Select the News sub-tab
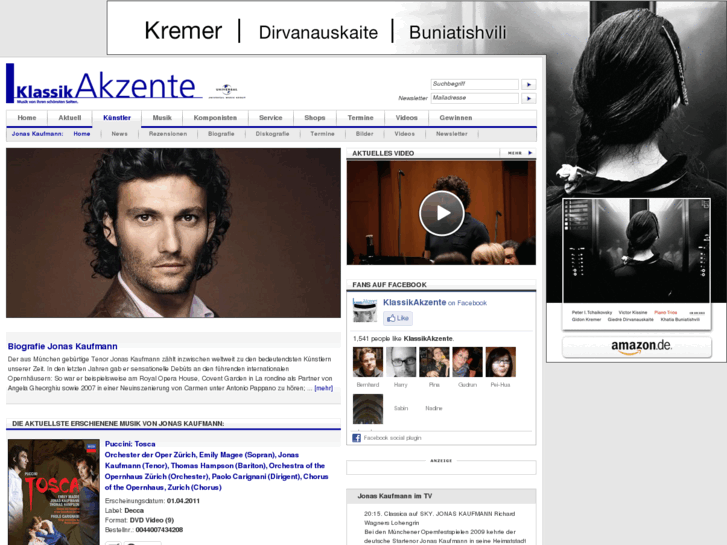The width and height of the screenshot is (727, 545). click(119, 134)
